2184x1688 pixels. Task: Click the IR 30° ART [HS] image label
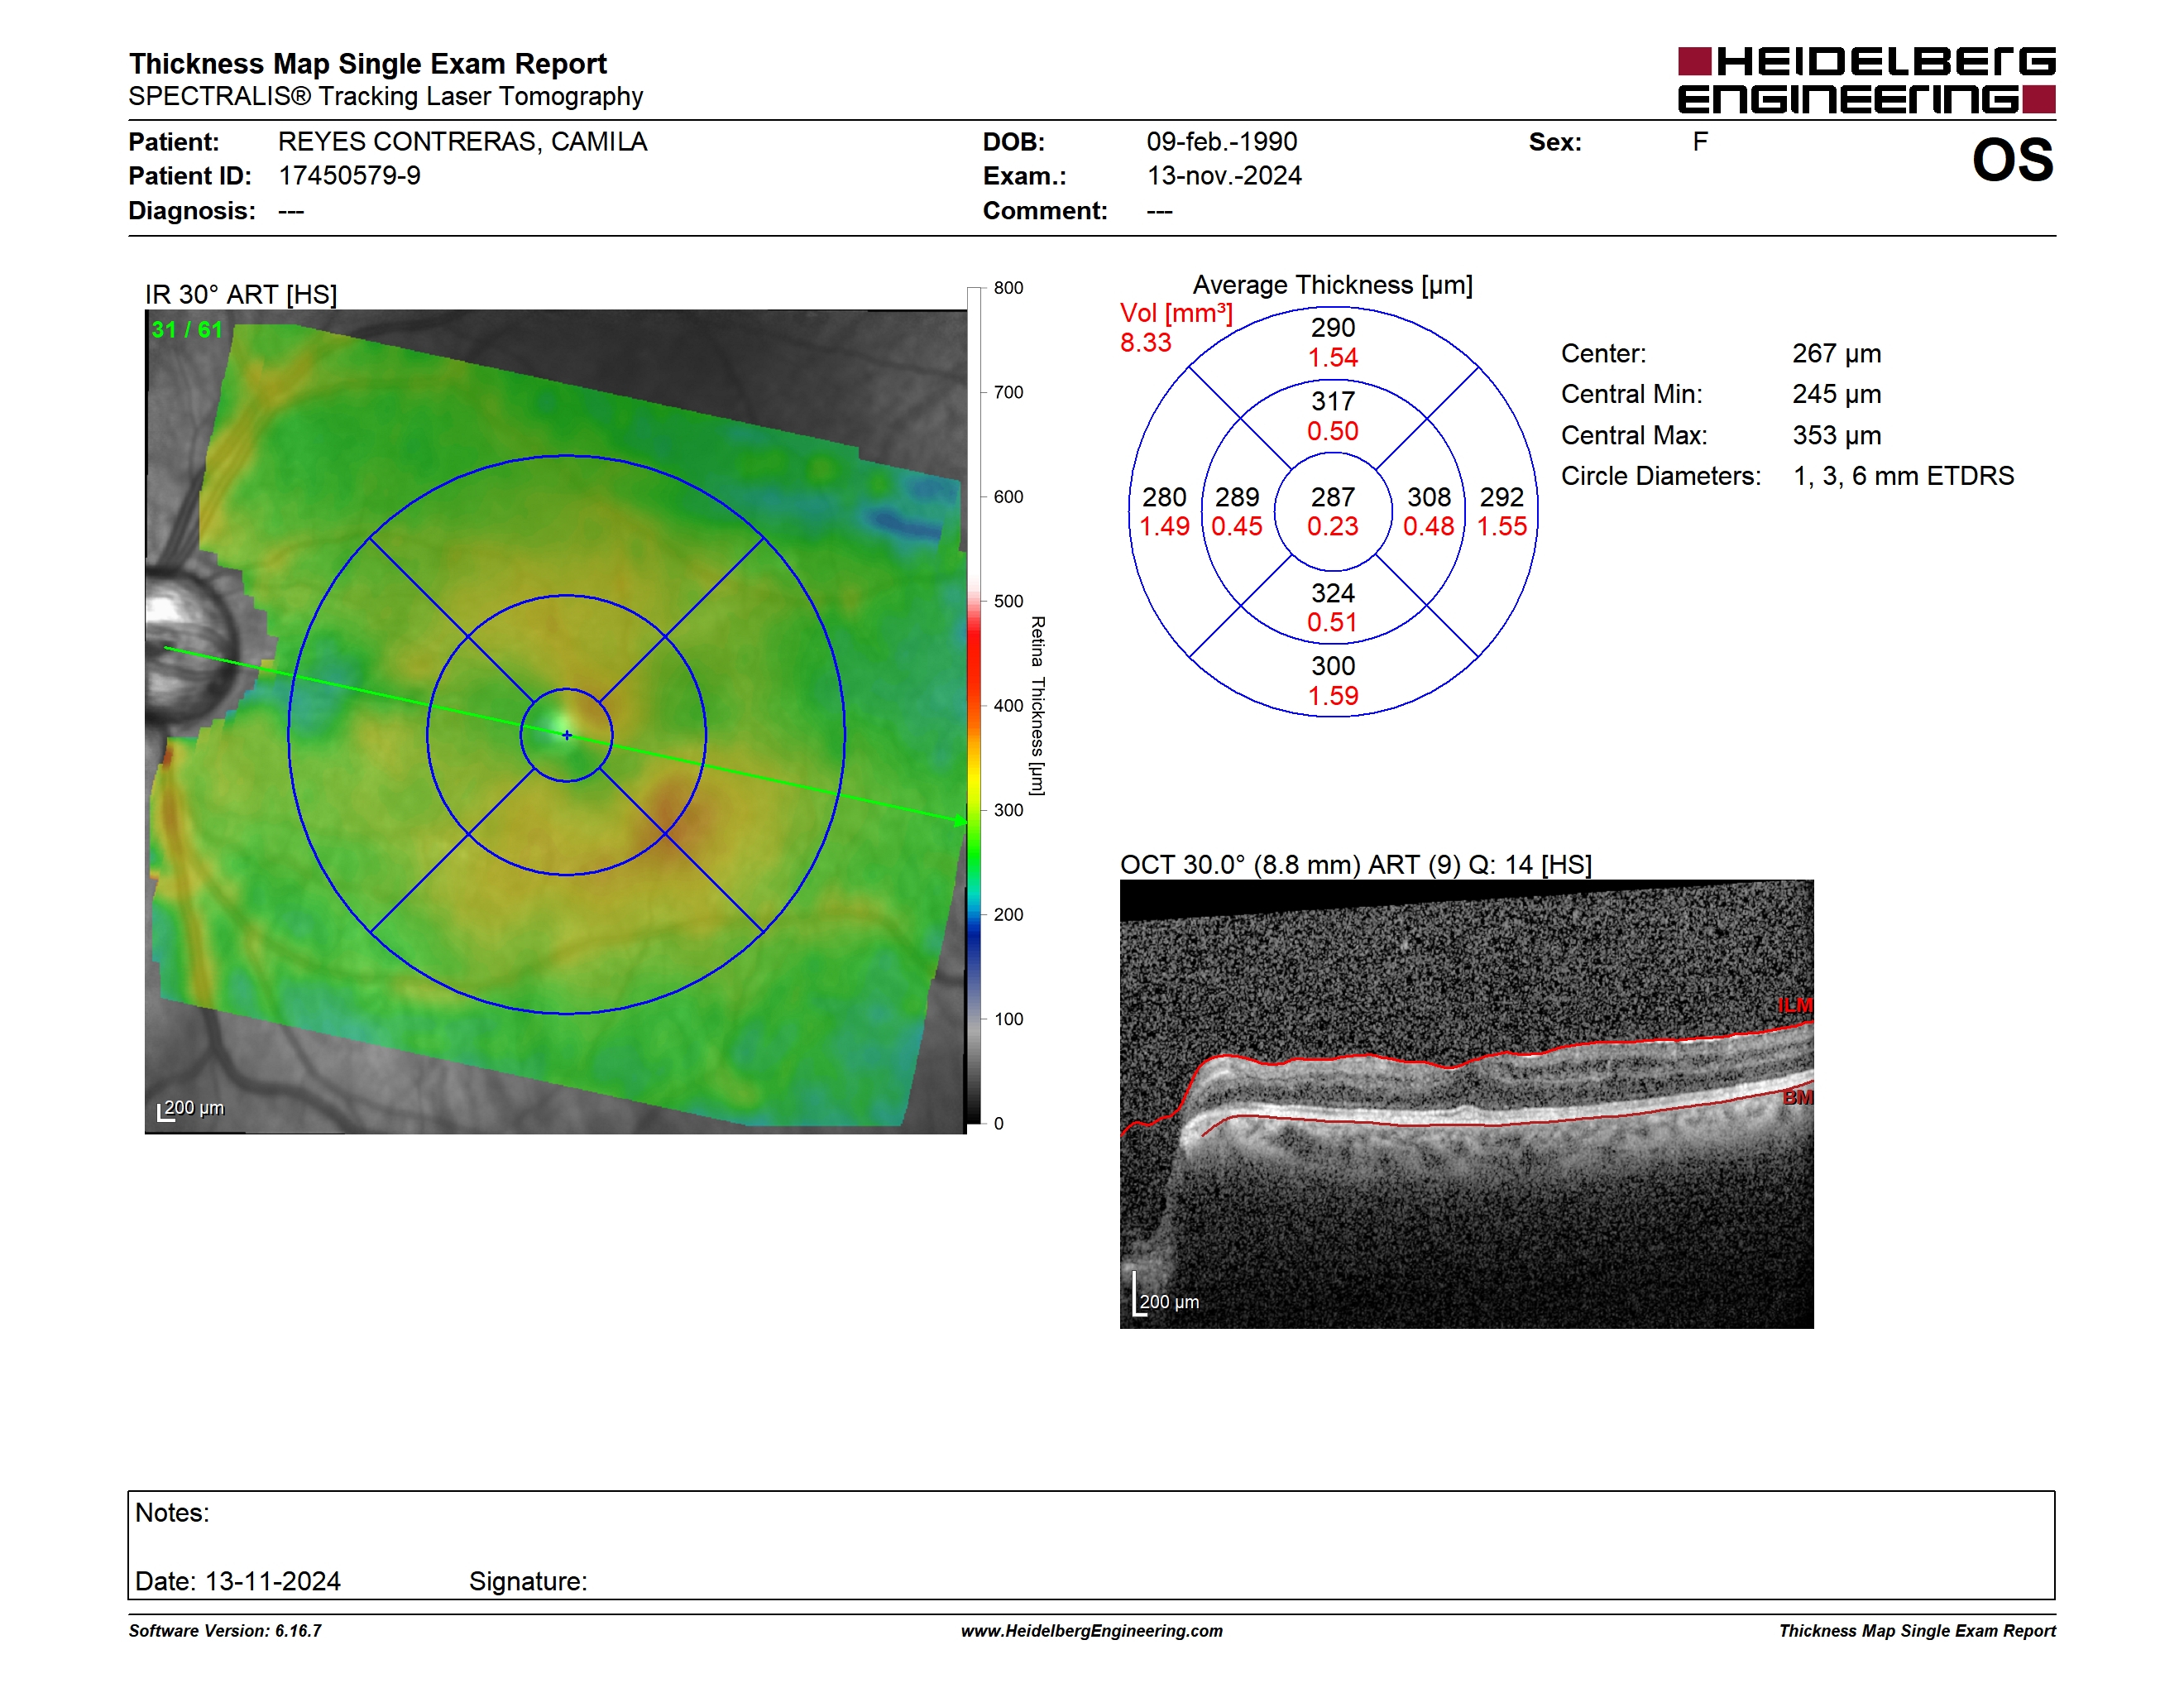click(x=241, y=294)
